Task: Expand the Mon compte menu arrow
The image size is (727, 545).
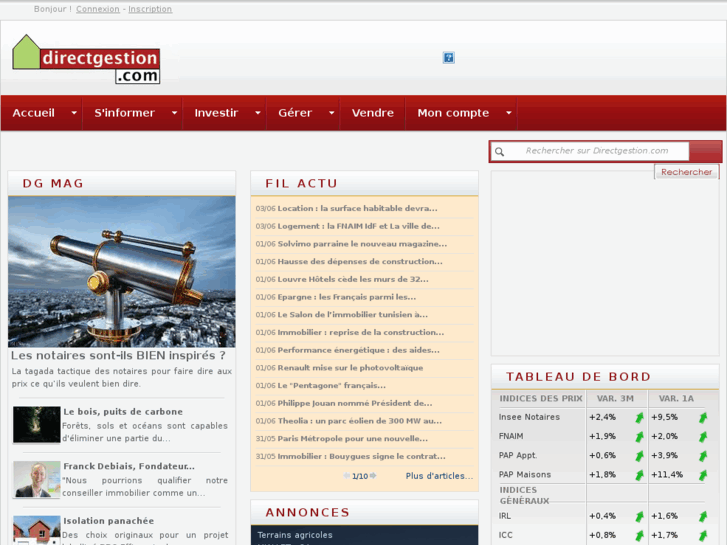Action: pos(509,113)
